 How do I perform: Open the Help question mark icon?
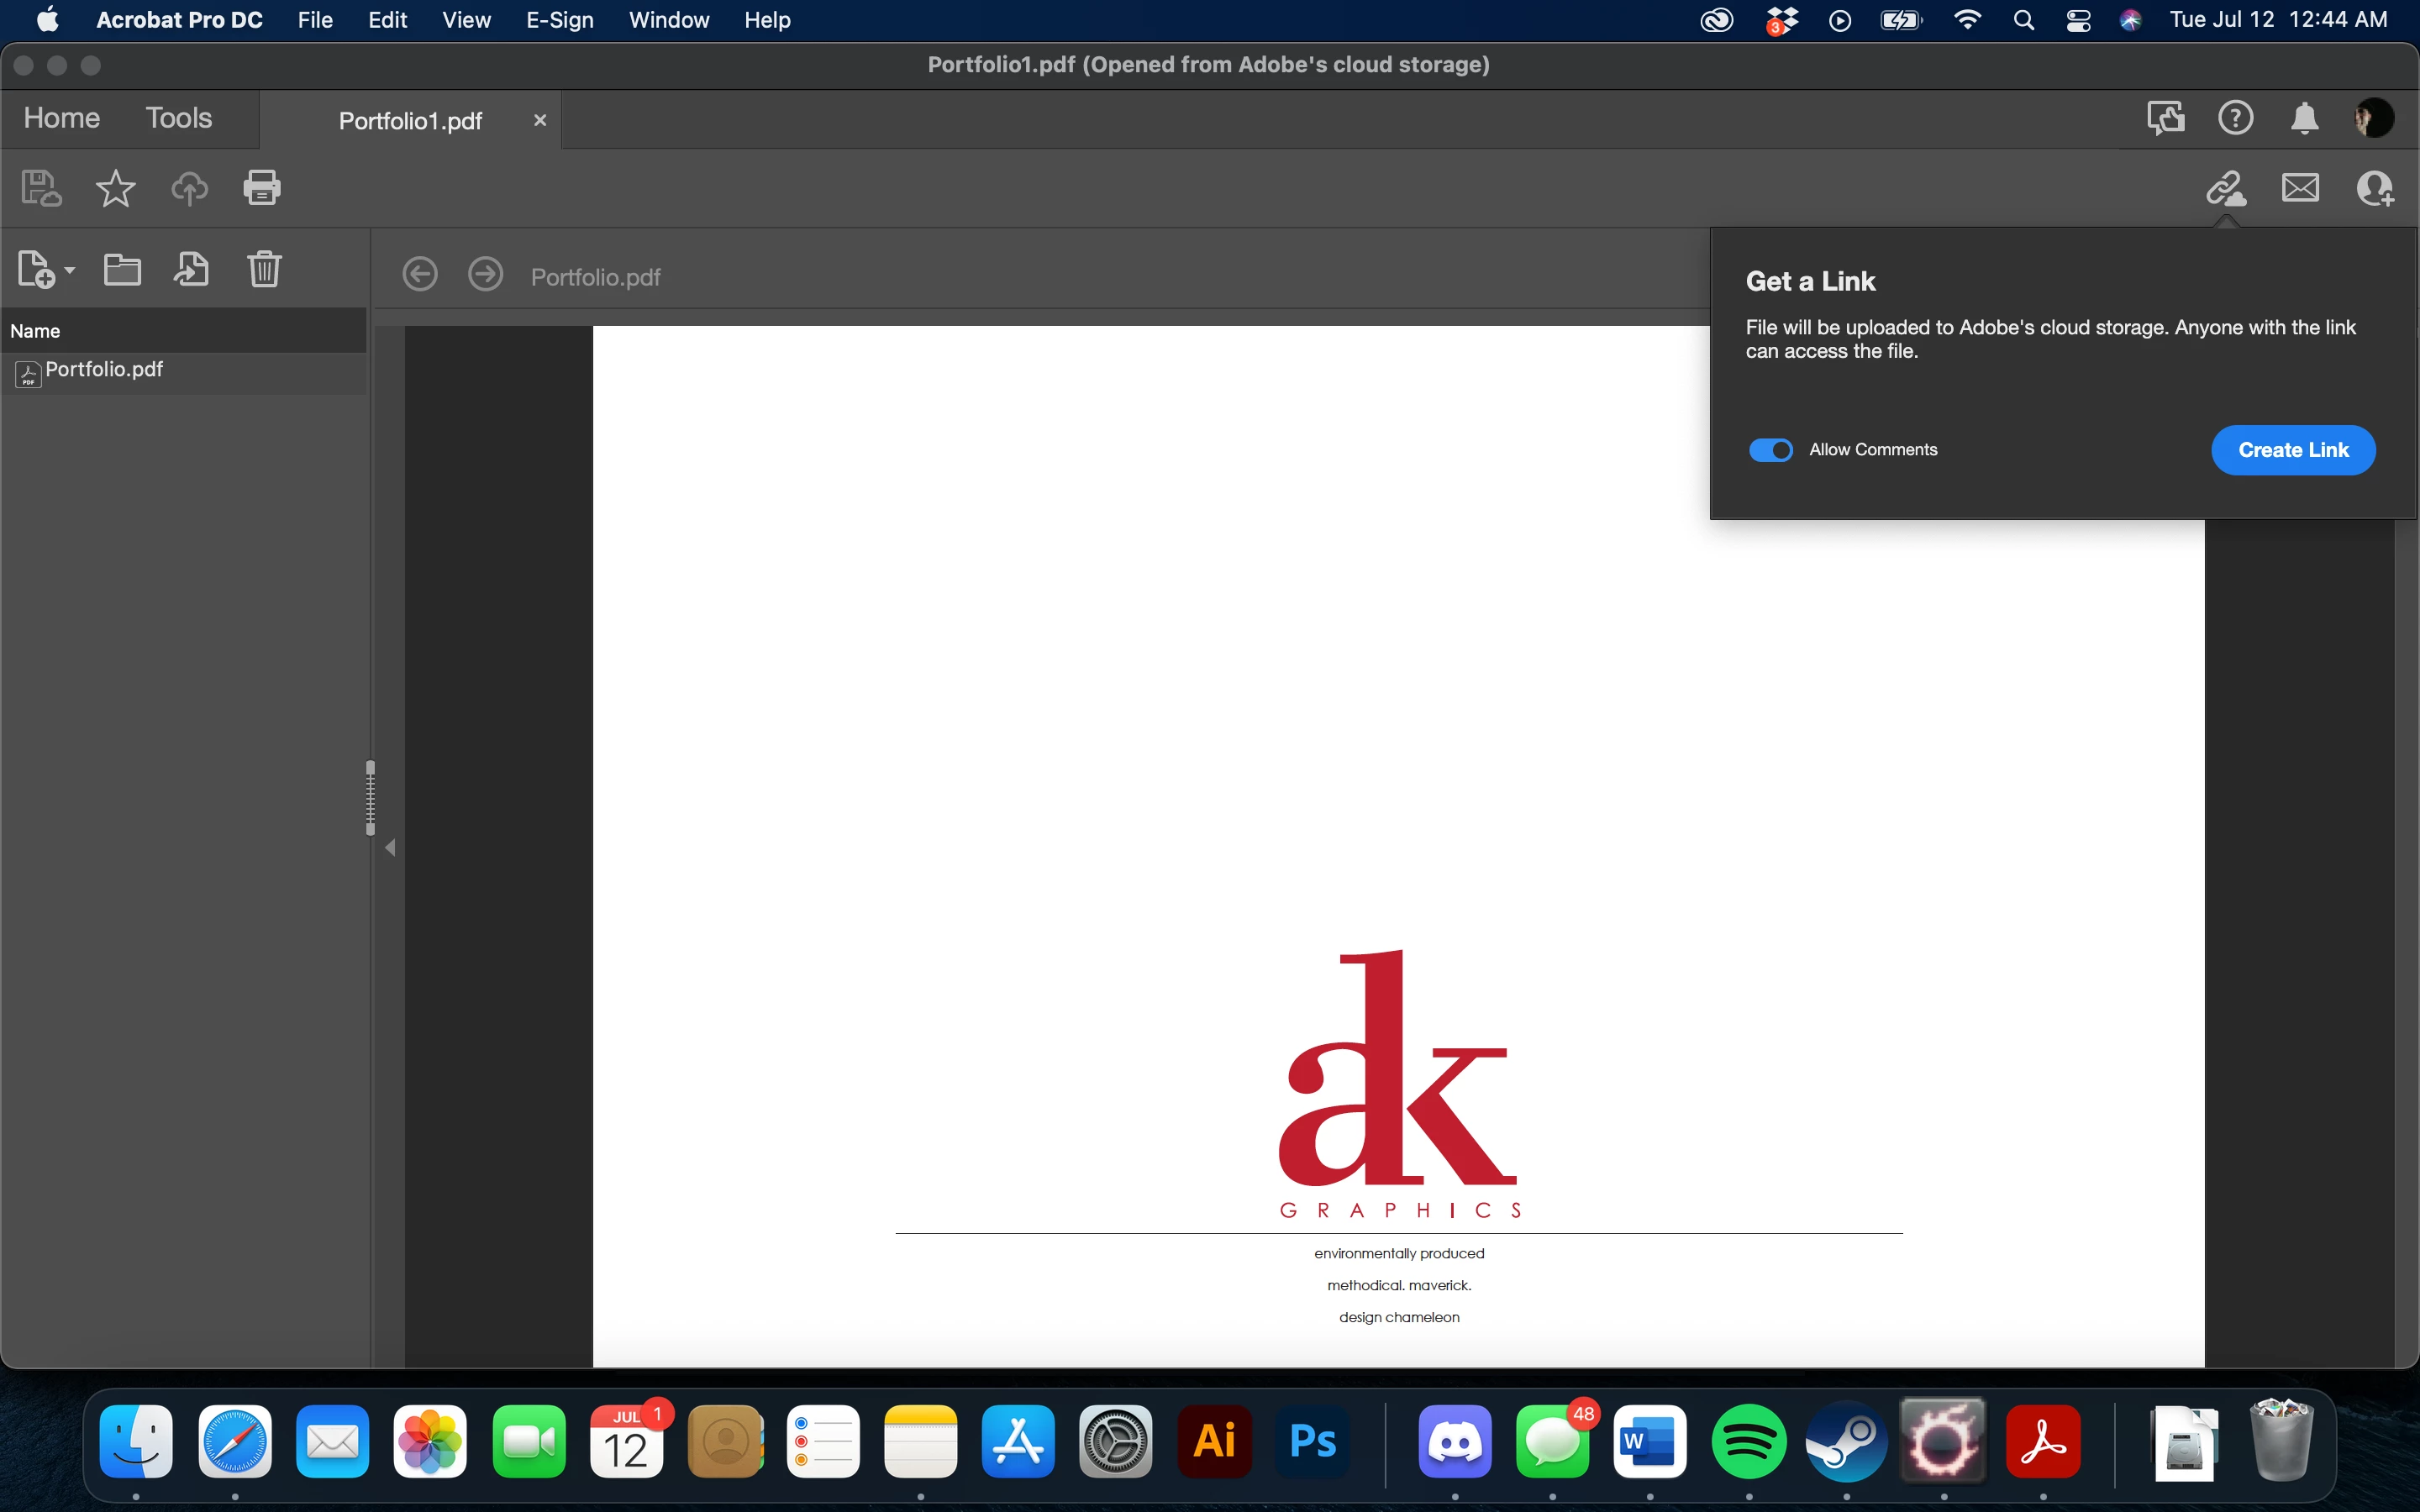pos(2235,118)
